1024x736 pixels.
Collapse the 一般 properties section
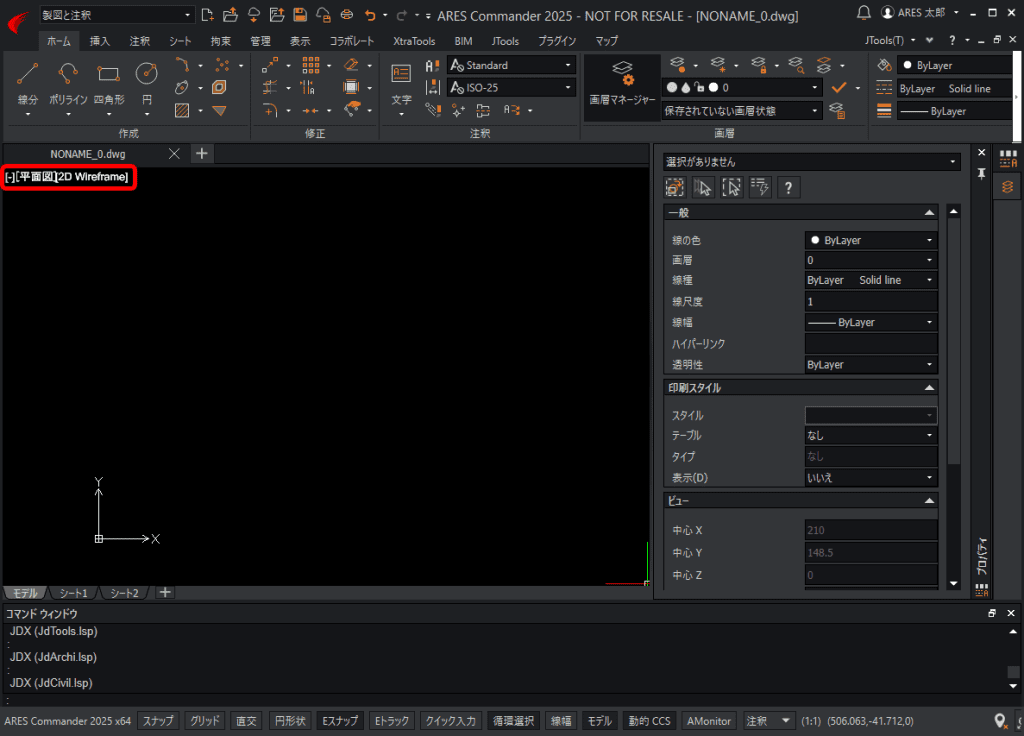[929, 212]
